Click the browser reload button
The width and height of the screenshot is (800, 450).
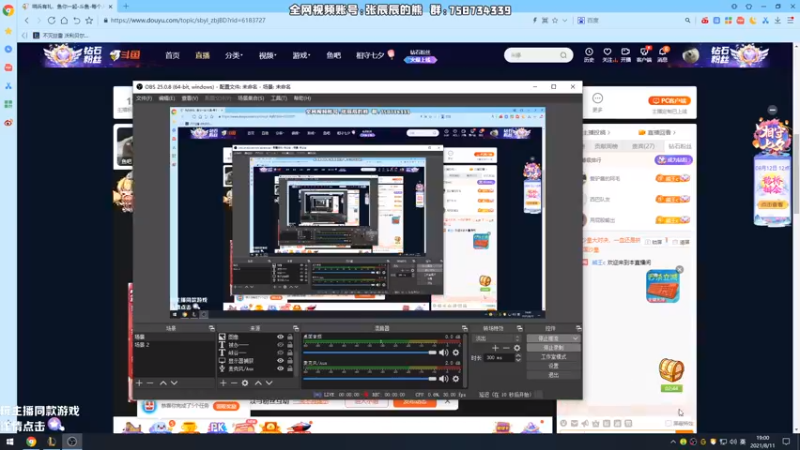(x=52, y=20)
